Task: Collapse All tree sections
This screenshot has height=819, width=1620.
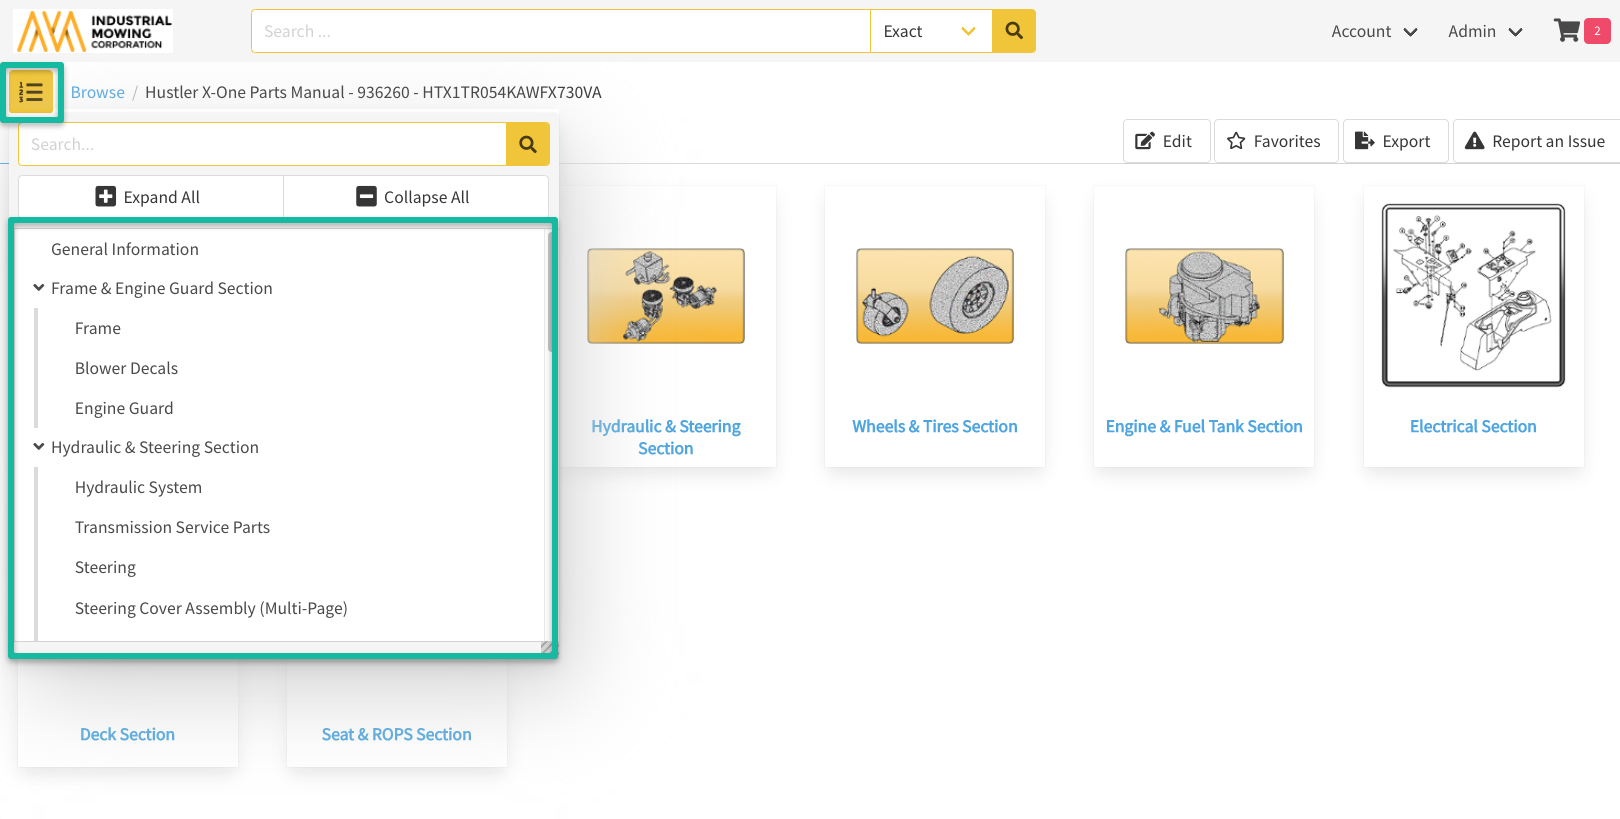Action: [x=415, y=197]
